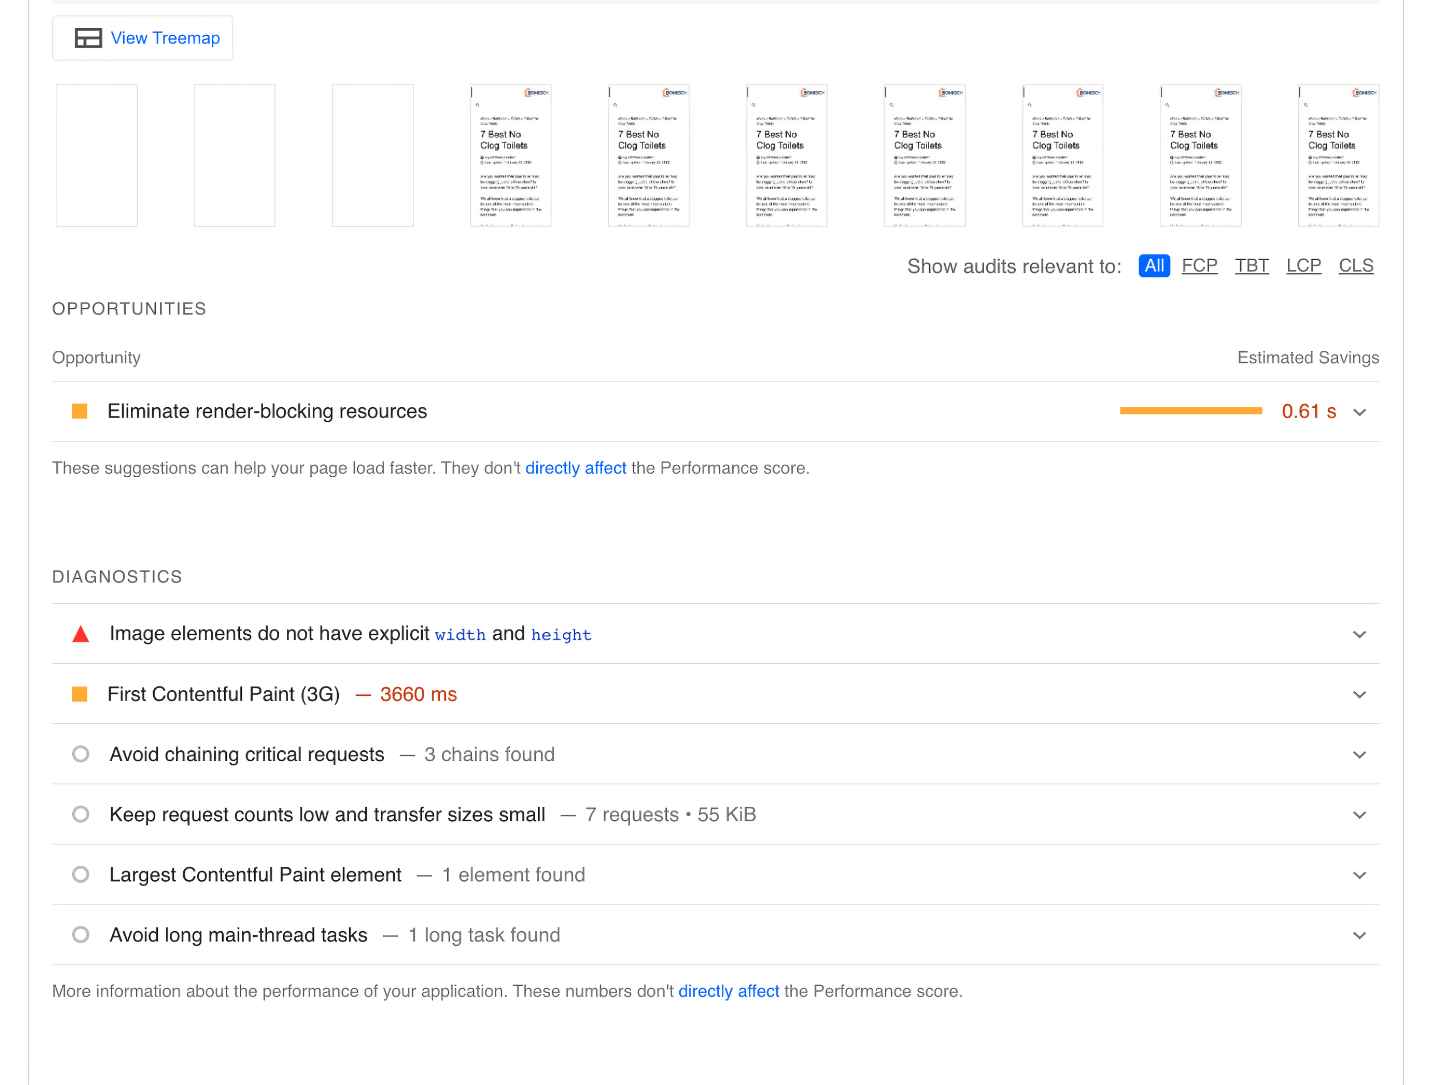Expand Avoid chaining critical requests chevron

click(1360, 755)
